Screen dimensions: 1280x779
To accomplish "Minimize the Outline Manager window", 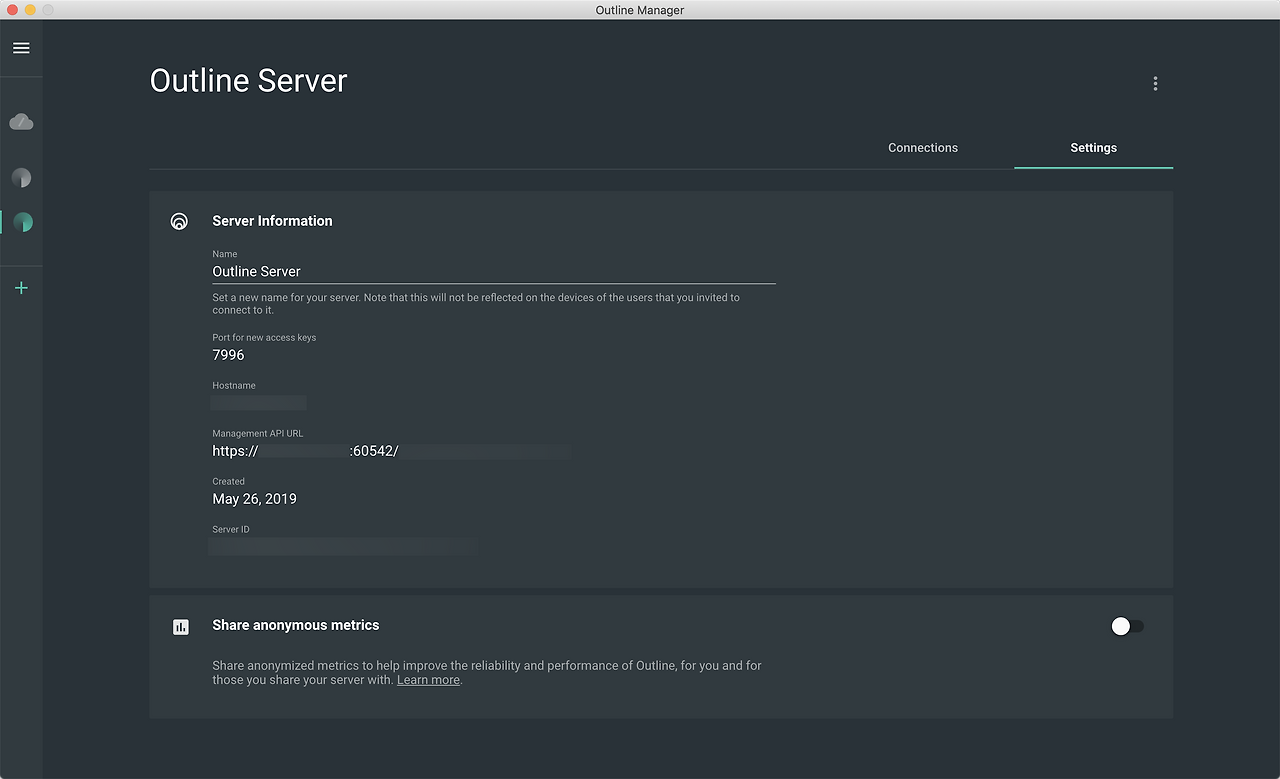I will (x=30, y=10).
